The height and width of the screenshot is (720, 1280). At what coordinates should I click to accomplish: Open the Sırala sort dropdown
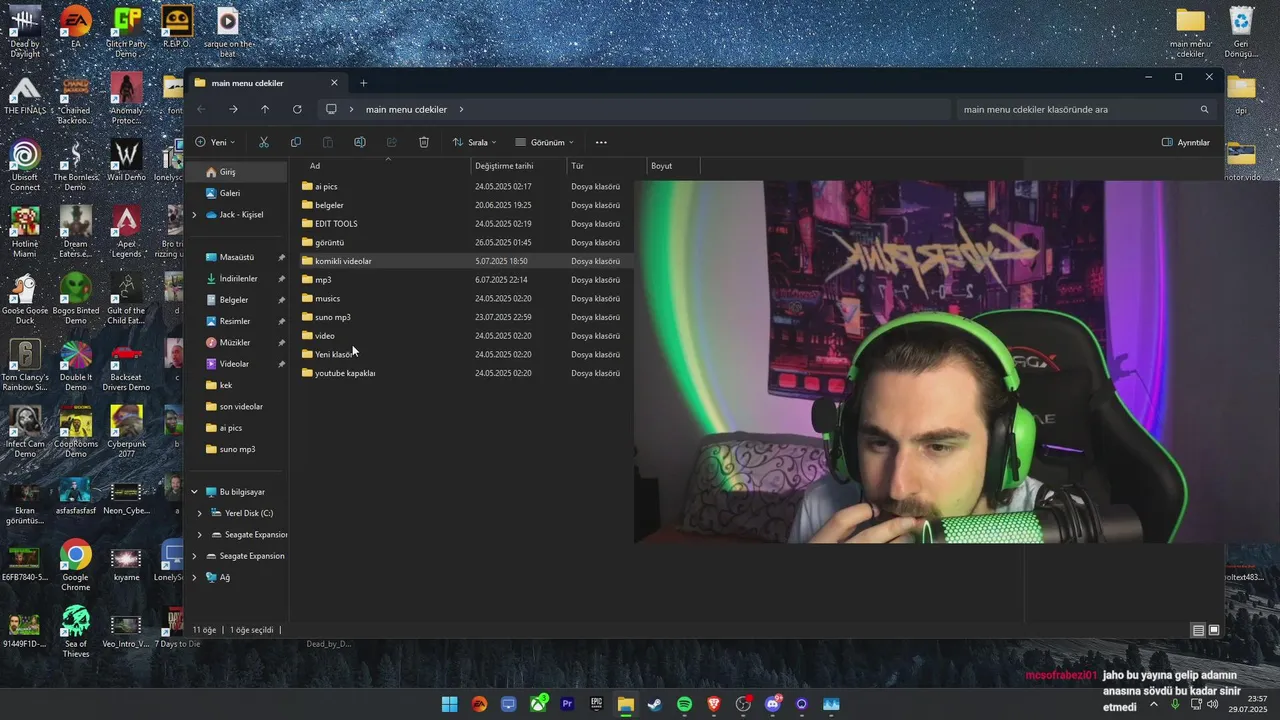pyautogui.click(x=474, y=142)
